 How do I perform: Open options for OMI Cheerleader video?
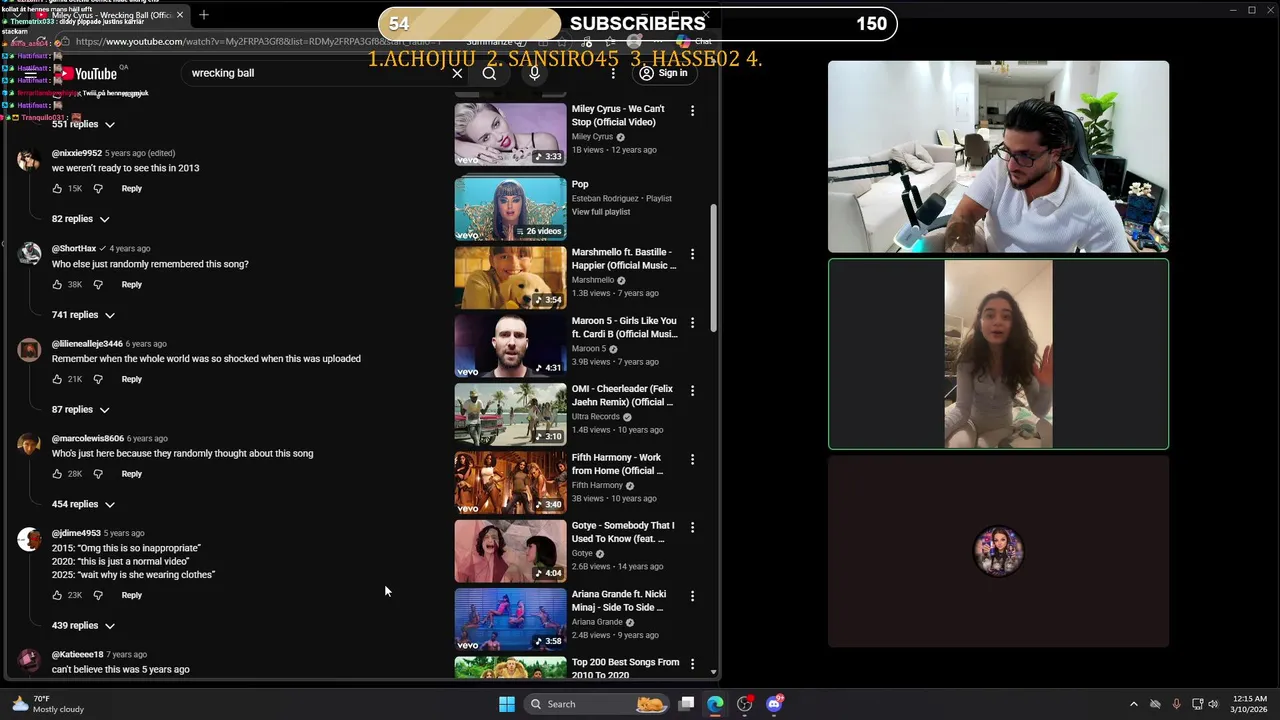(692, 390)
